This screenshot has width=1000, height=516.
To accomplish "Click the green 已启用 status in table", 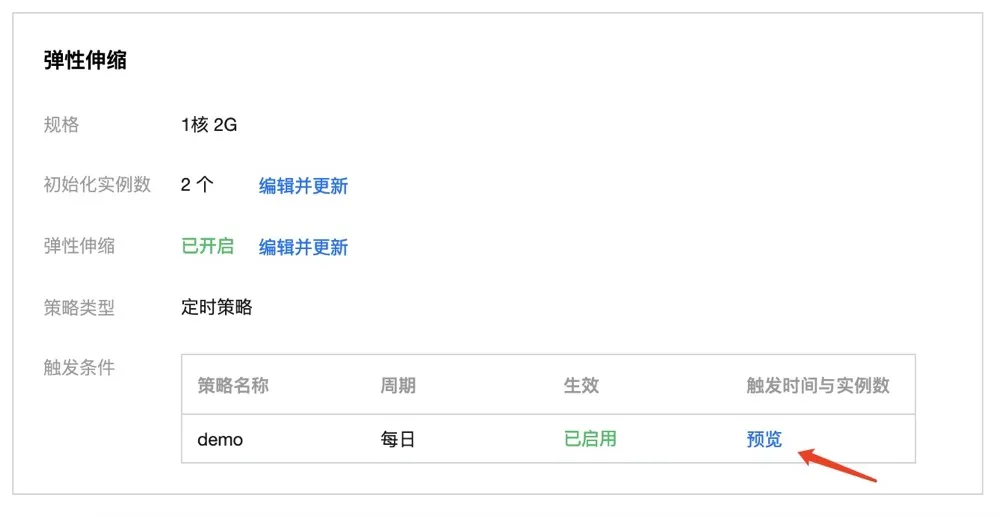I will [590, 439].
